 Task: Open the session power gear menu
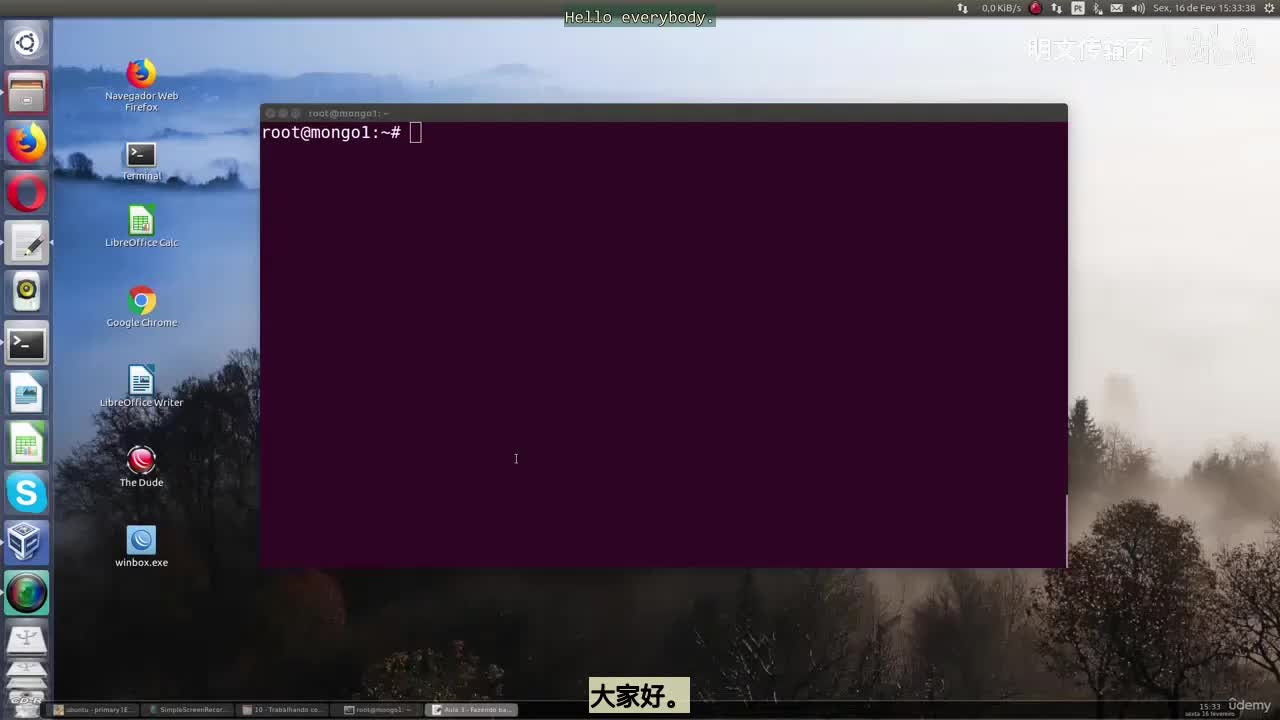tap(1268, 8)
